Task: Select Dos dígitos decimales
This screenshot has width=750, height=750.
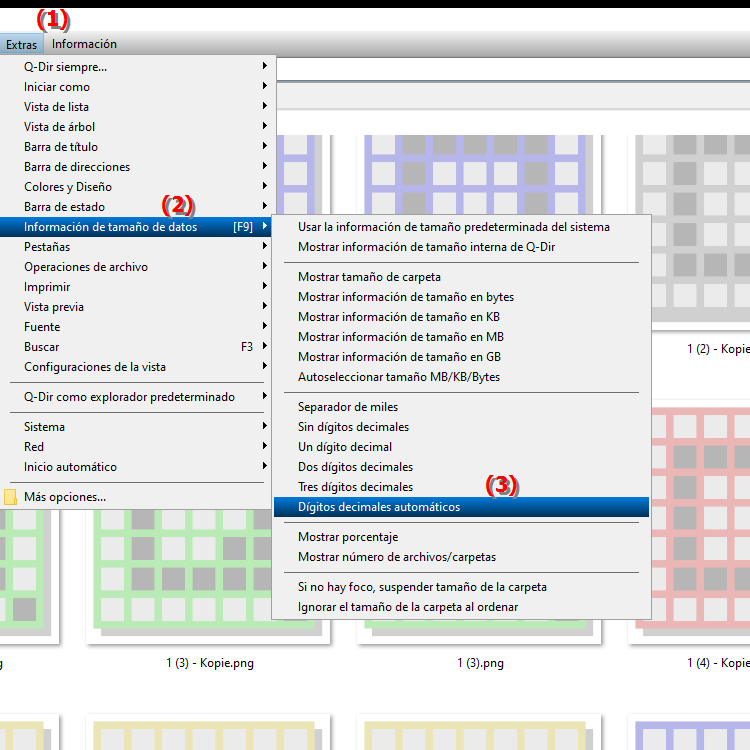Action: (462, 467)
